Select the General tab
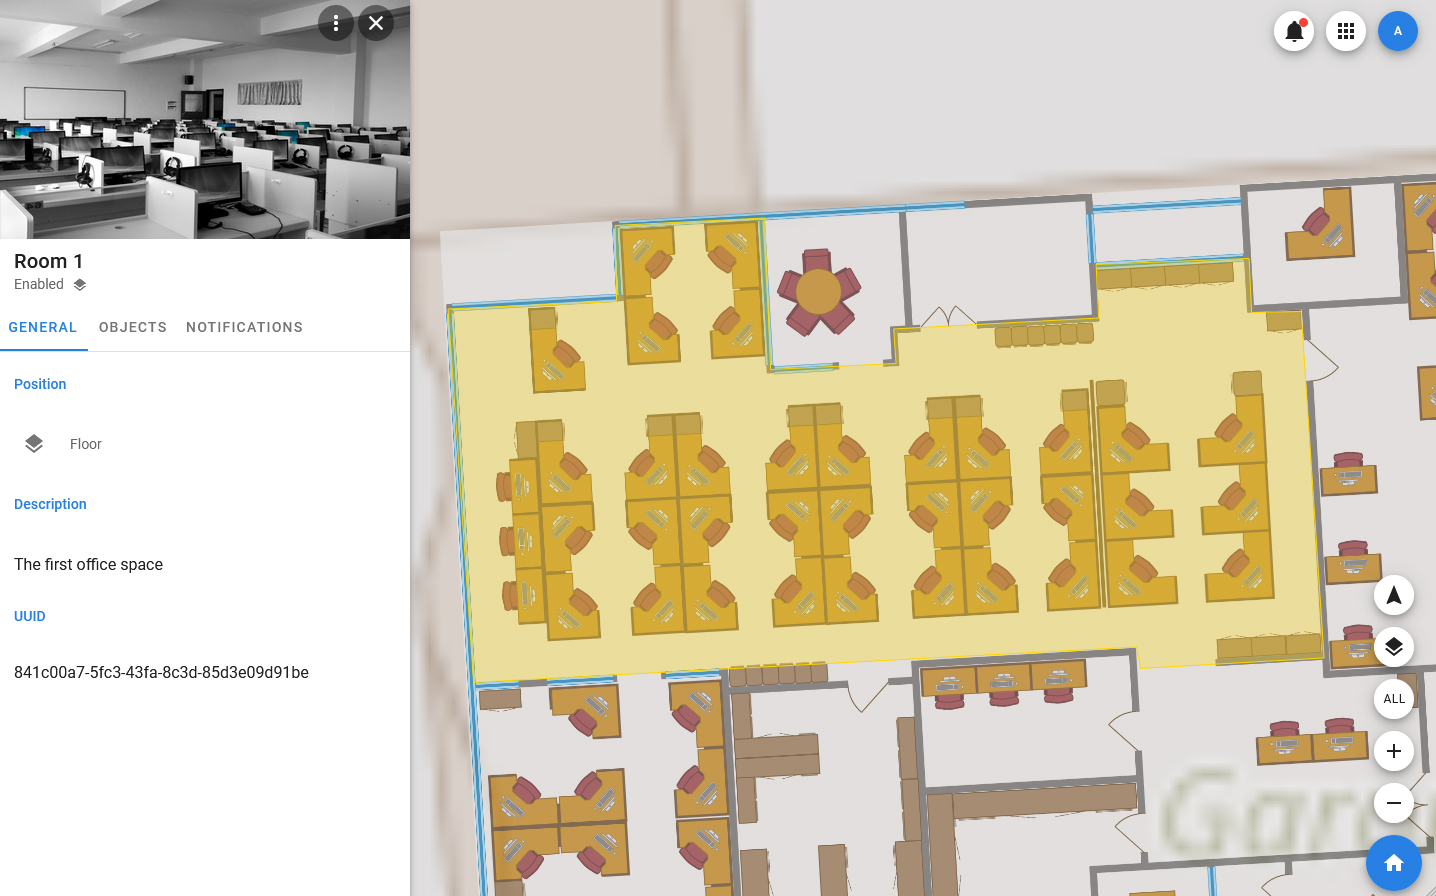1436x896 pixels. pyautogui.click(x=43, y=327)
